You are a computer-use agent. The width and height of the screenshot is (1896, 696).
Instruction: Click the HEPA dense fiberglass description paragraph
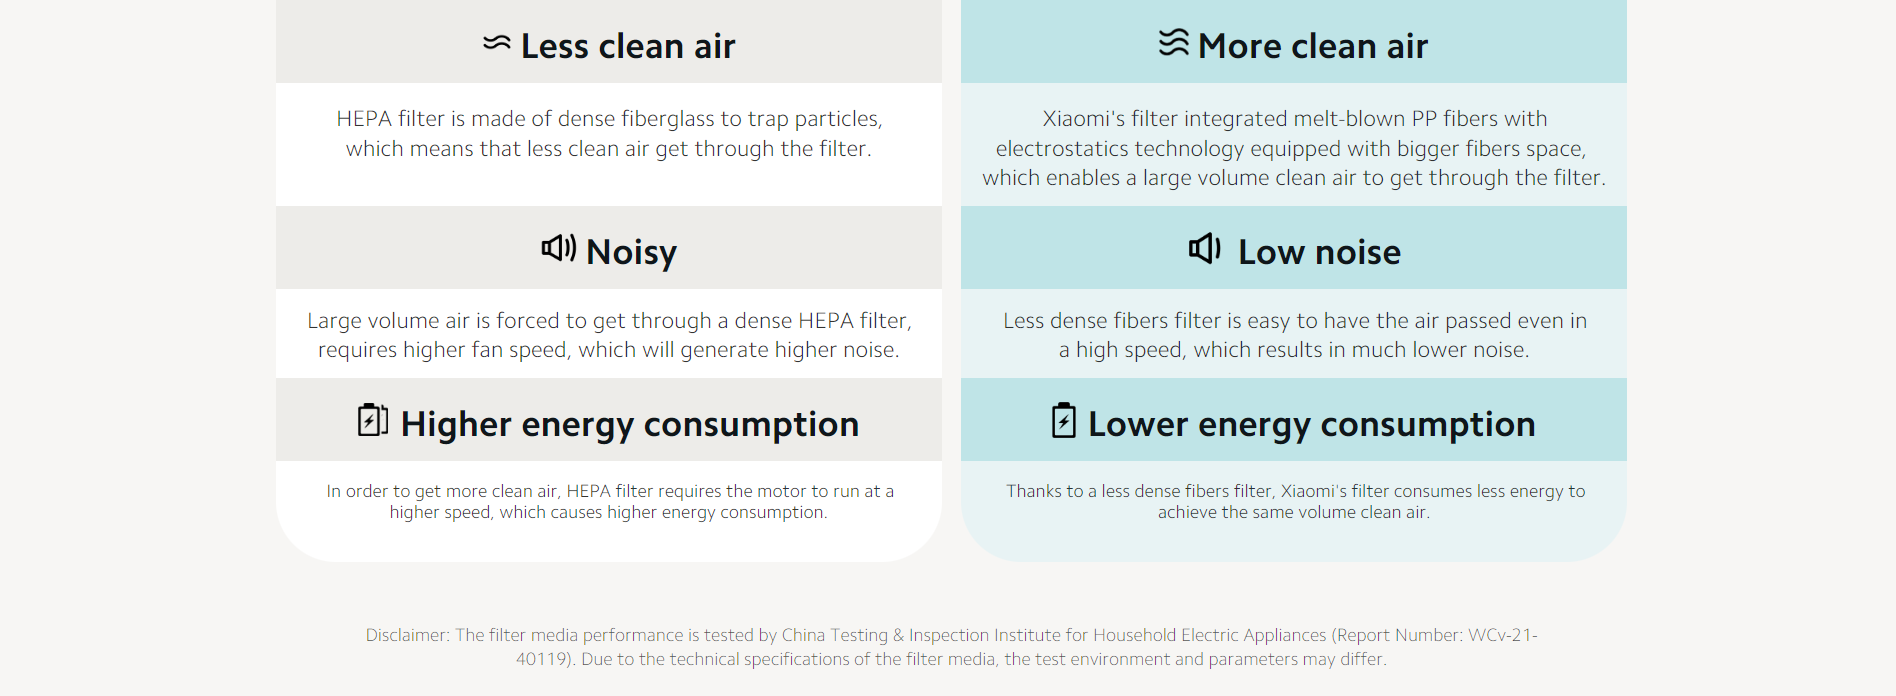point(609,133)
